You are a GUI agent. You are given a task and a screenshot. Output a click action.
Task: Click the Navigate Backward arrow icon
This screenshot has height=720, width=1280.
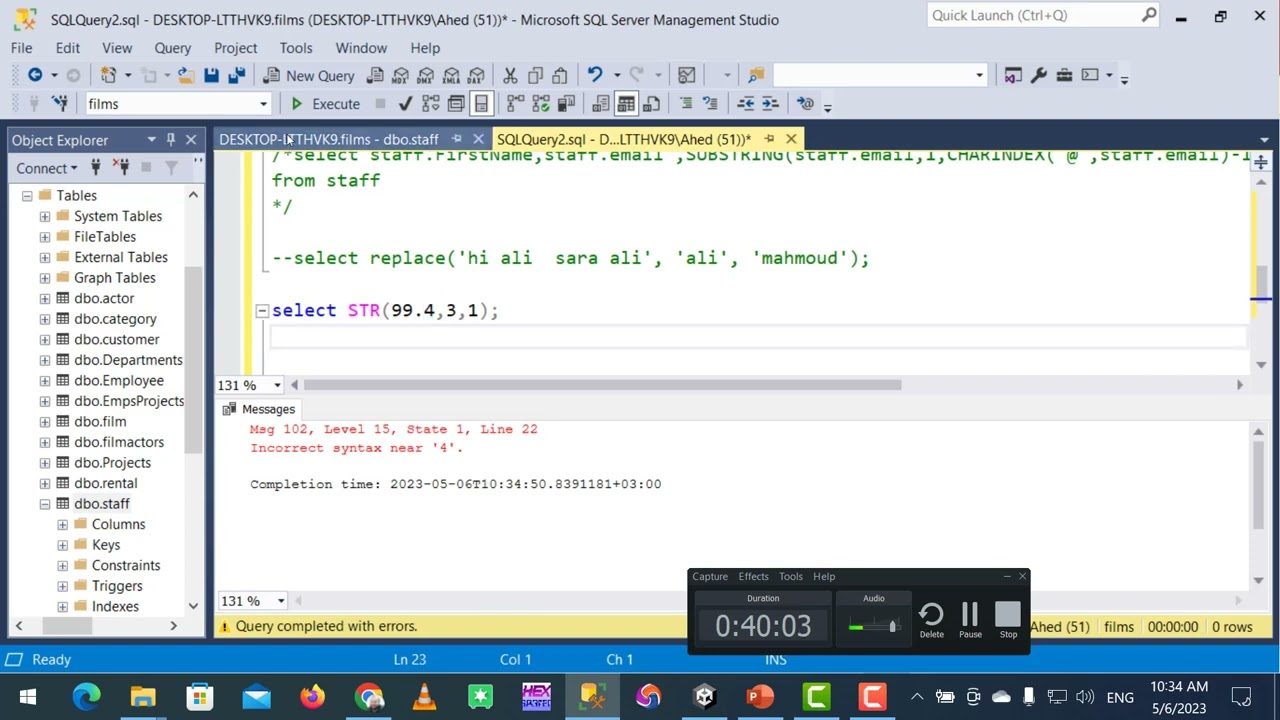point(35,76)
